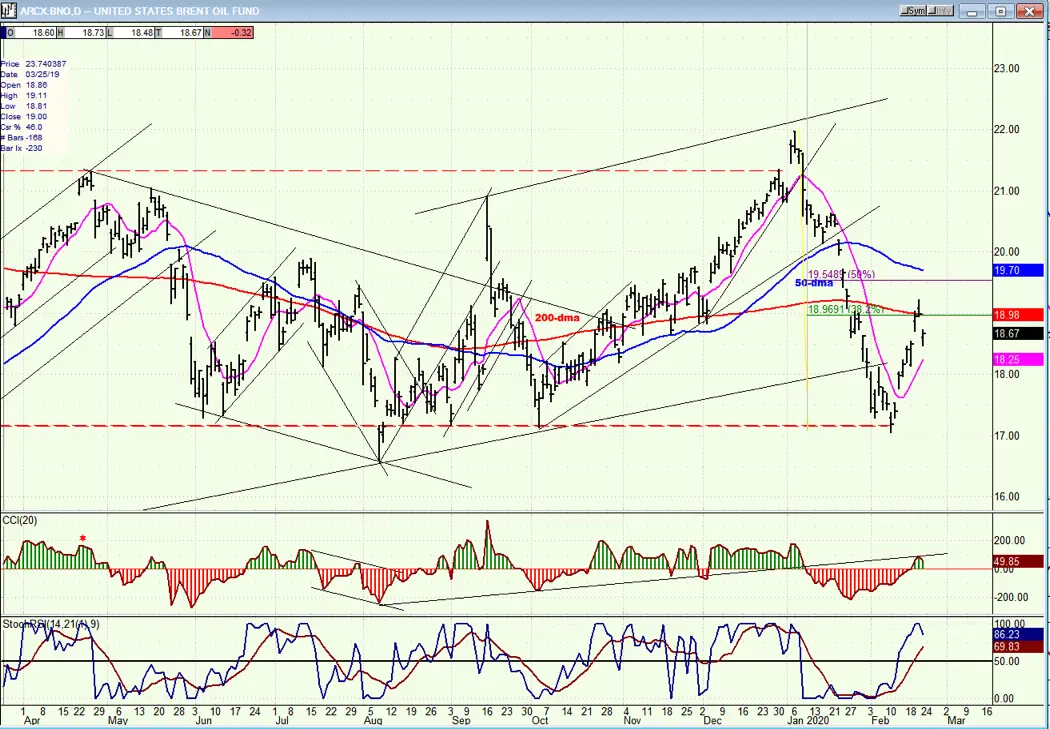Screen dimensions: 1050x729
Task: Click the 19.5485 (50%) retracement label
Action: pos(842,274)
